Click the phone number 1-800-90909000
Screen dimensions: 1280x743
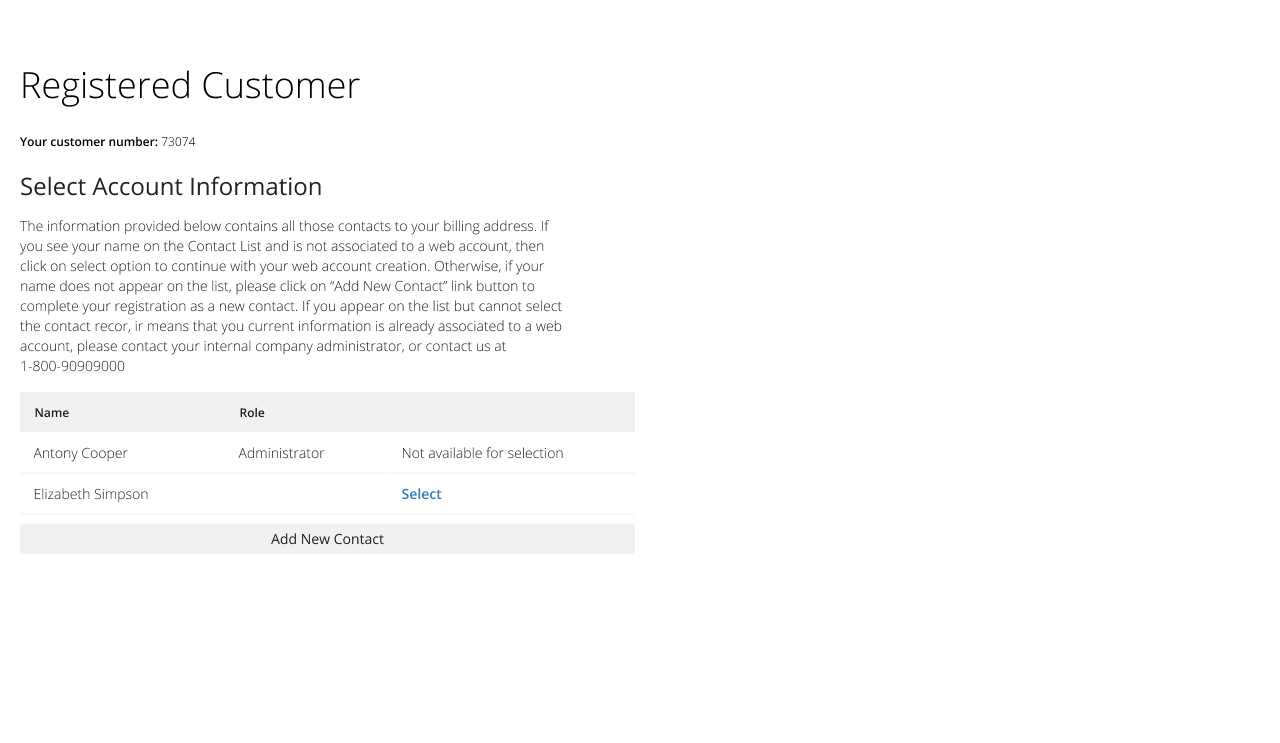[x=72, y=366]
